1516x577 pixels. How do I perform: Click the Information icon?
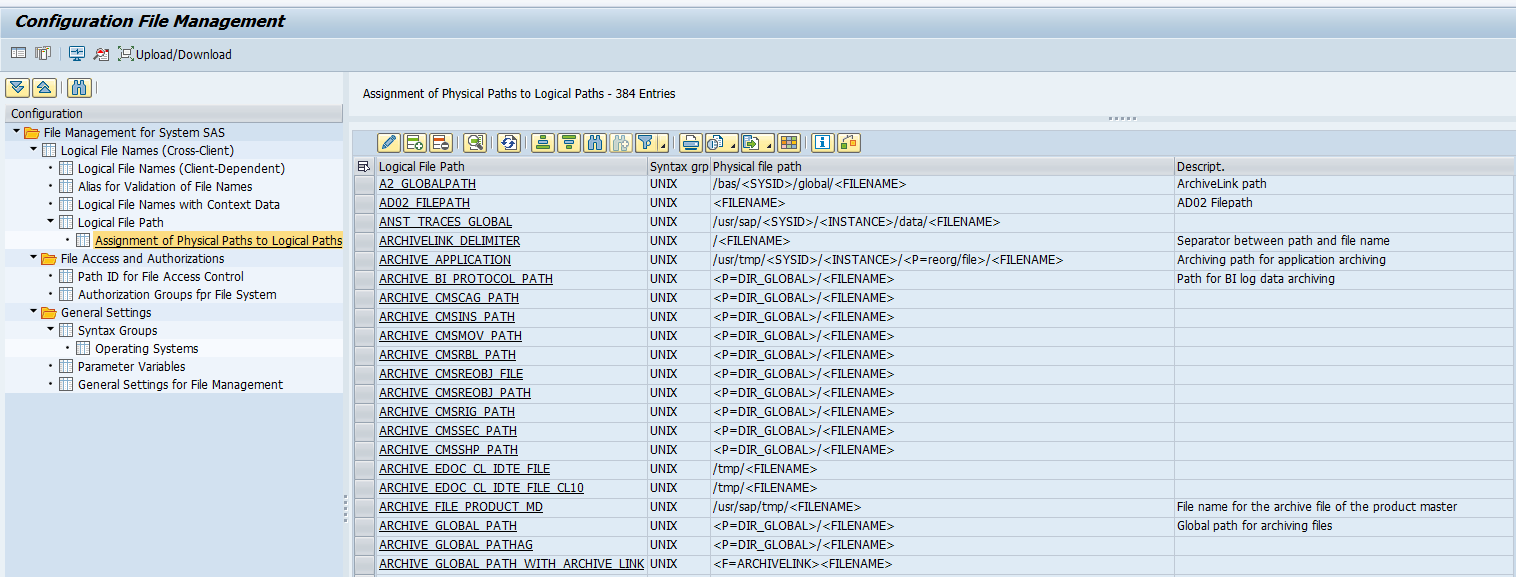[822, 143]
